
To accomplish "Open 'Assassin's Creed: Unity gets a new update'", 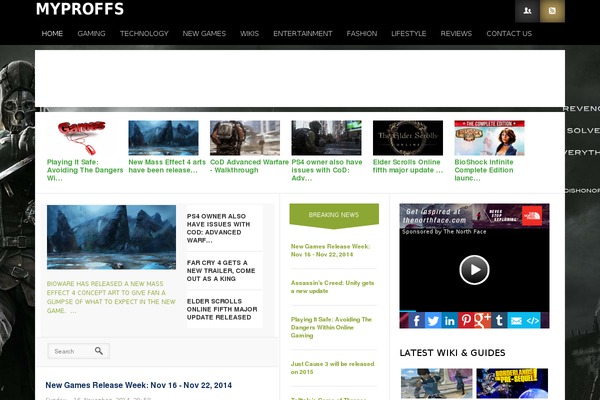I will tap(332, 287).
